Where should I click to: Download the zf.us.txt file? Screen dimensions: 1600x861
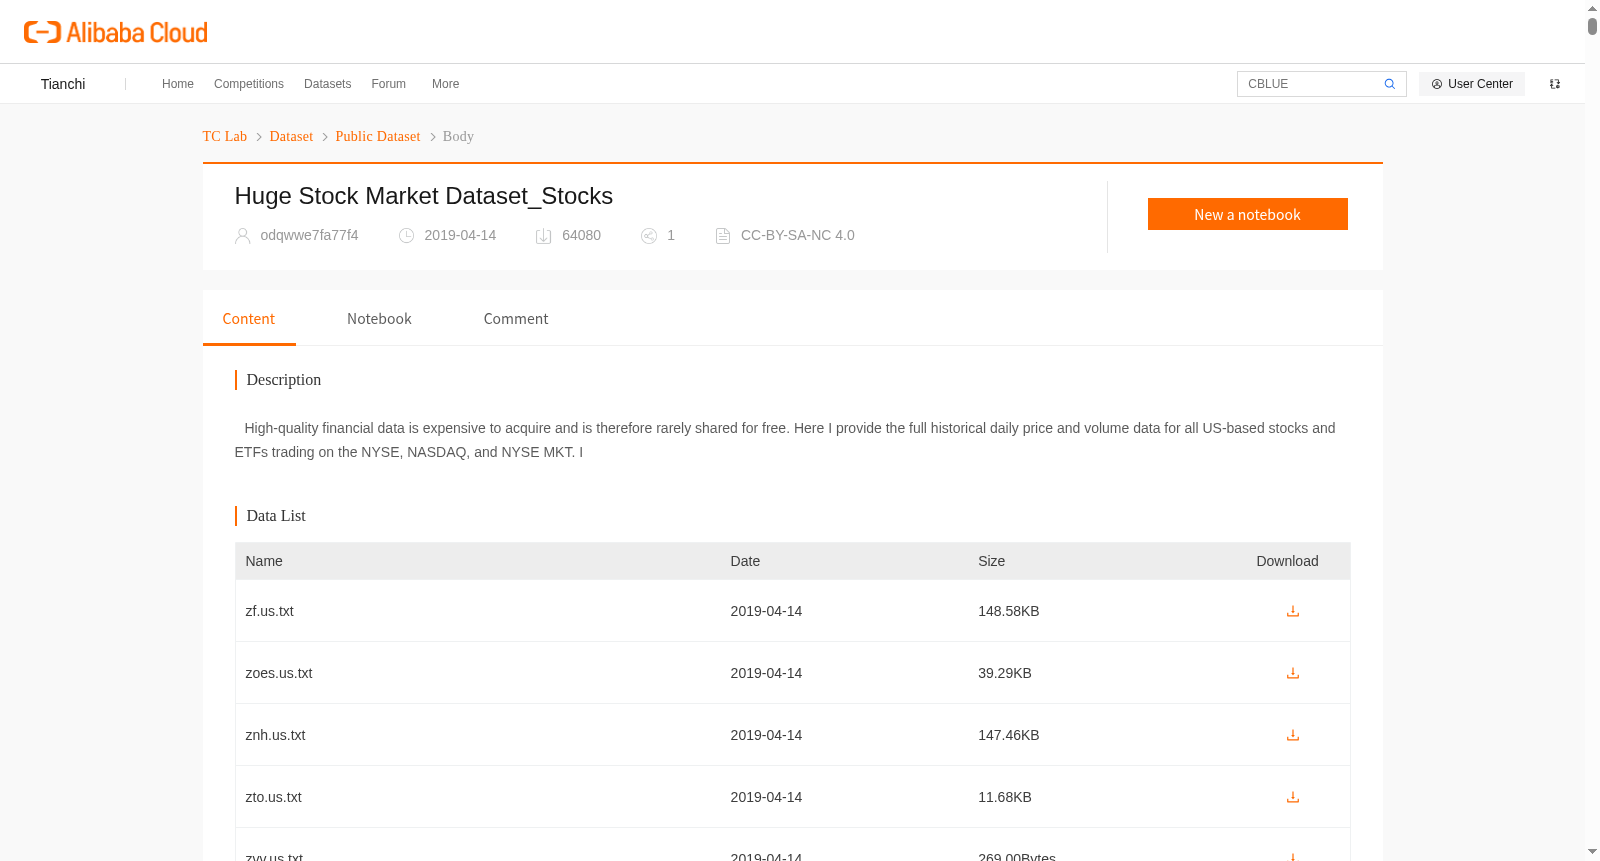tap(1293, 611)
